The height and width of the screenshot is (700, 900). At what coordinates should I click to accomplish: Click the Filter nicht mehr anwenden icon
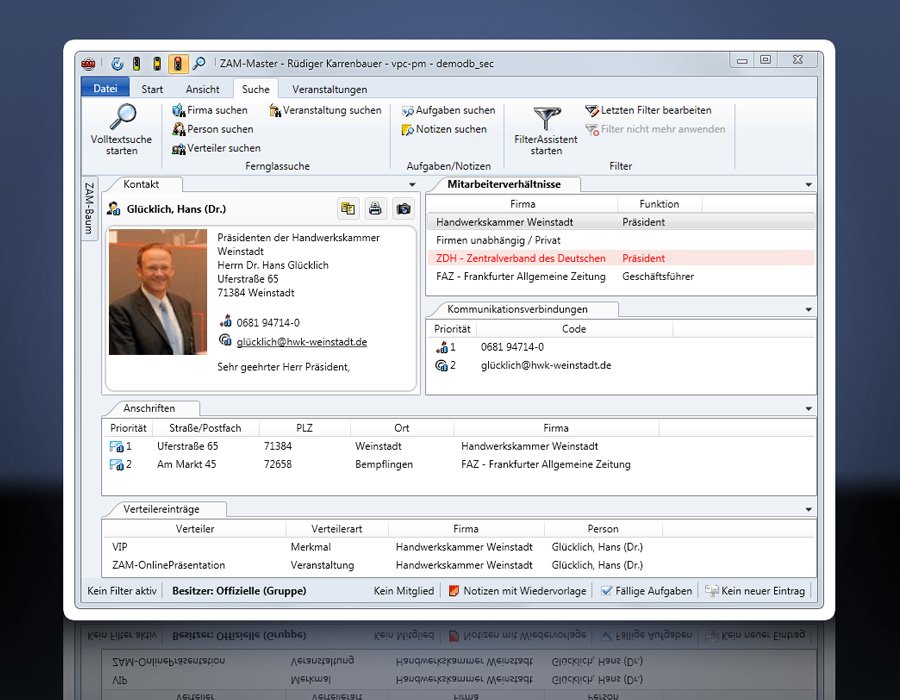[592, 130]
